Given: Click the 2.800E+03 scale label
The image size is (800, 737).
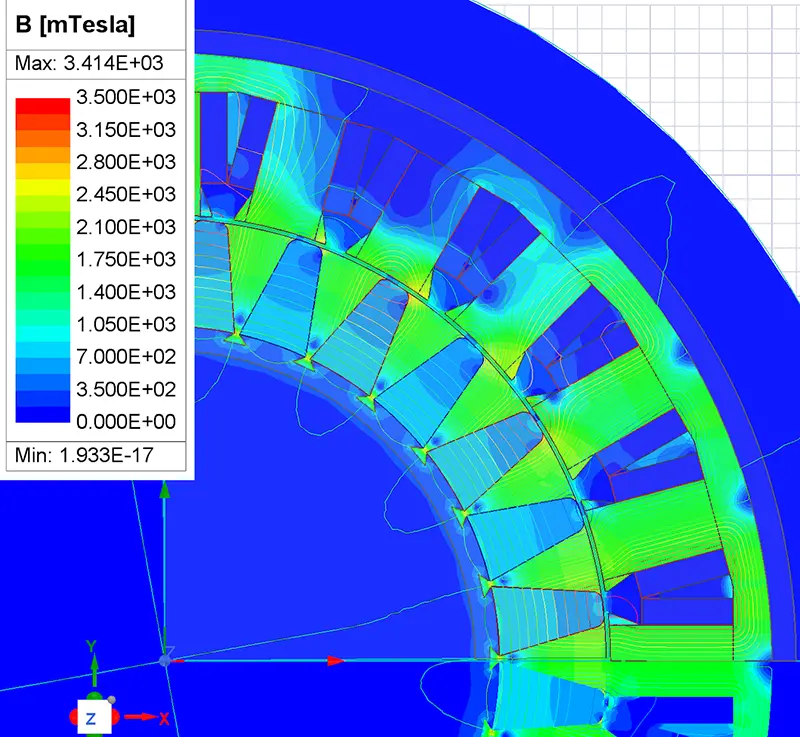Looking at the screenshot, I should coord(126,162).
